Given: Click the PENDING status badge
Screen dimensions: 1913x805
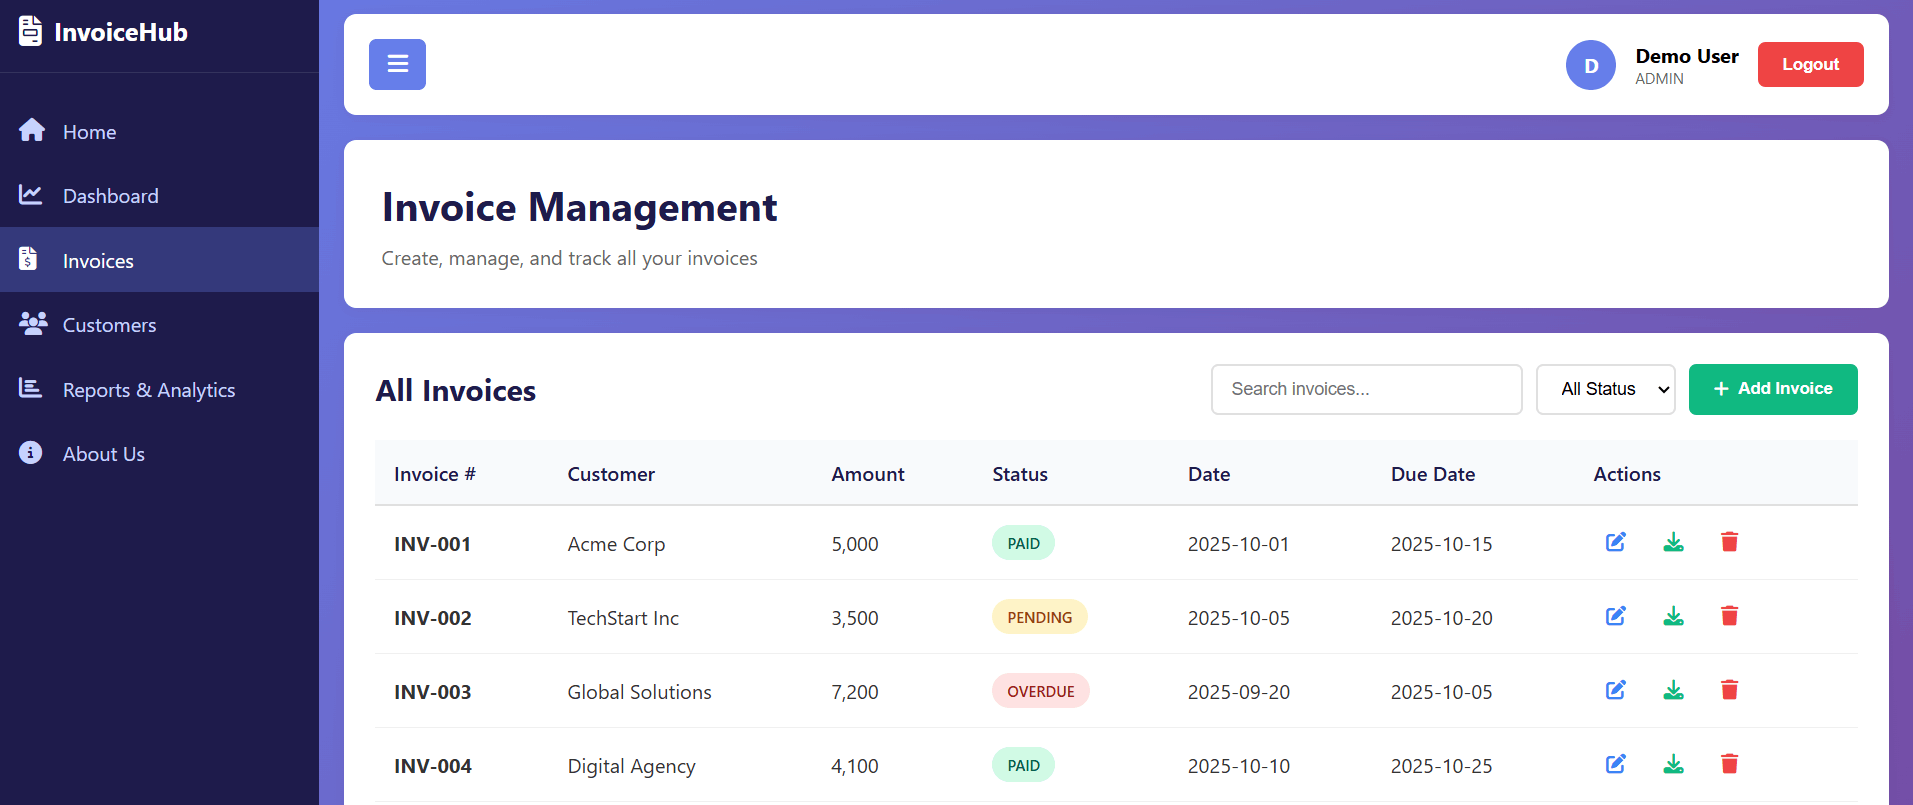Looking at the screenshot, I should coord(1039,617).
